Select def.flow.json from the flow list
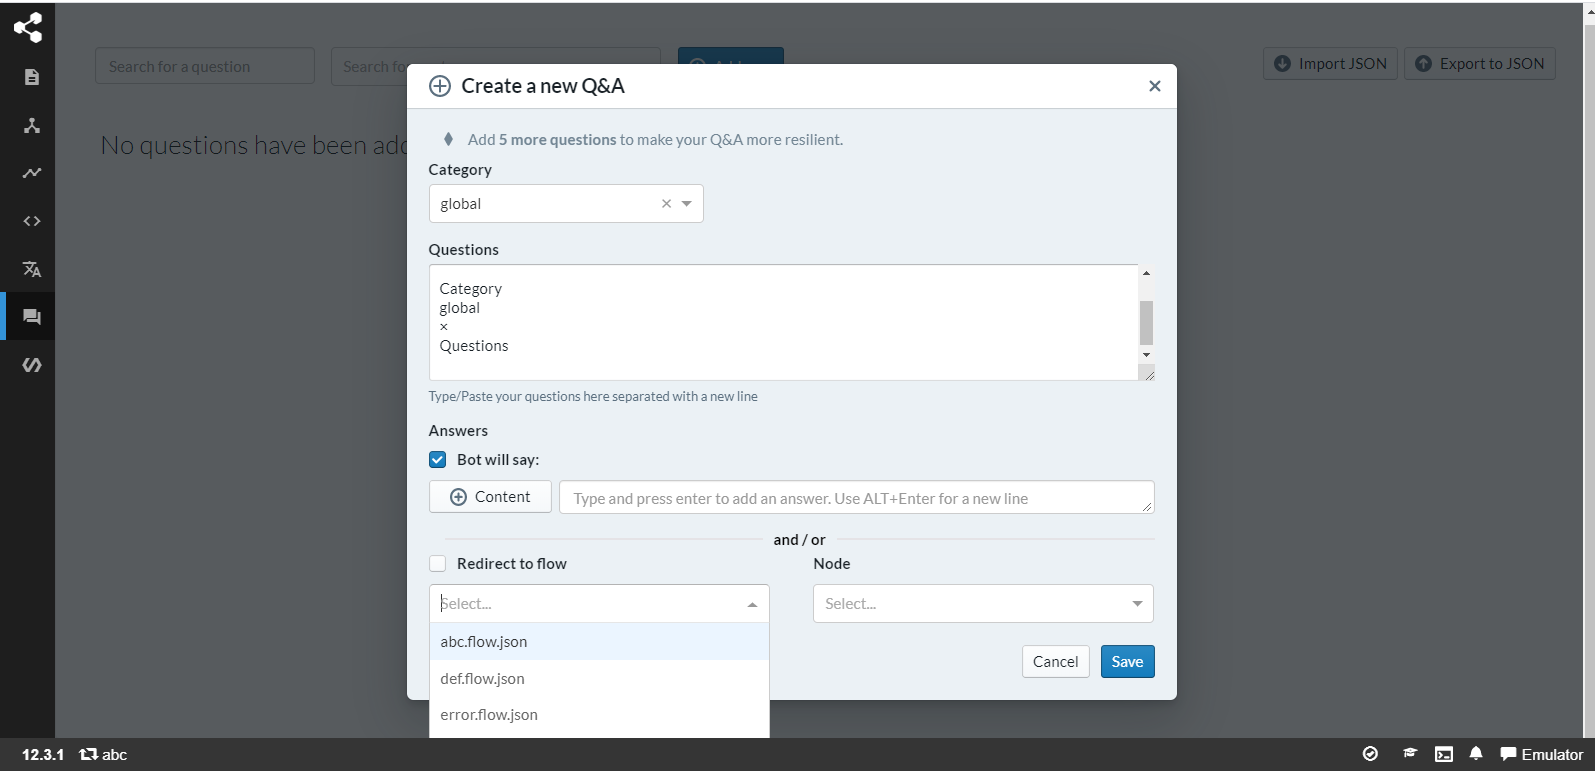1595x771 pixels. click(482, 678)
